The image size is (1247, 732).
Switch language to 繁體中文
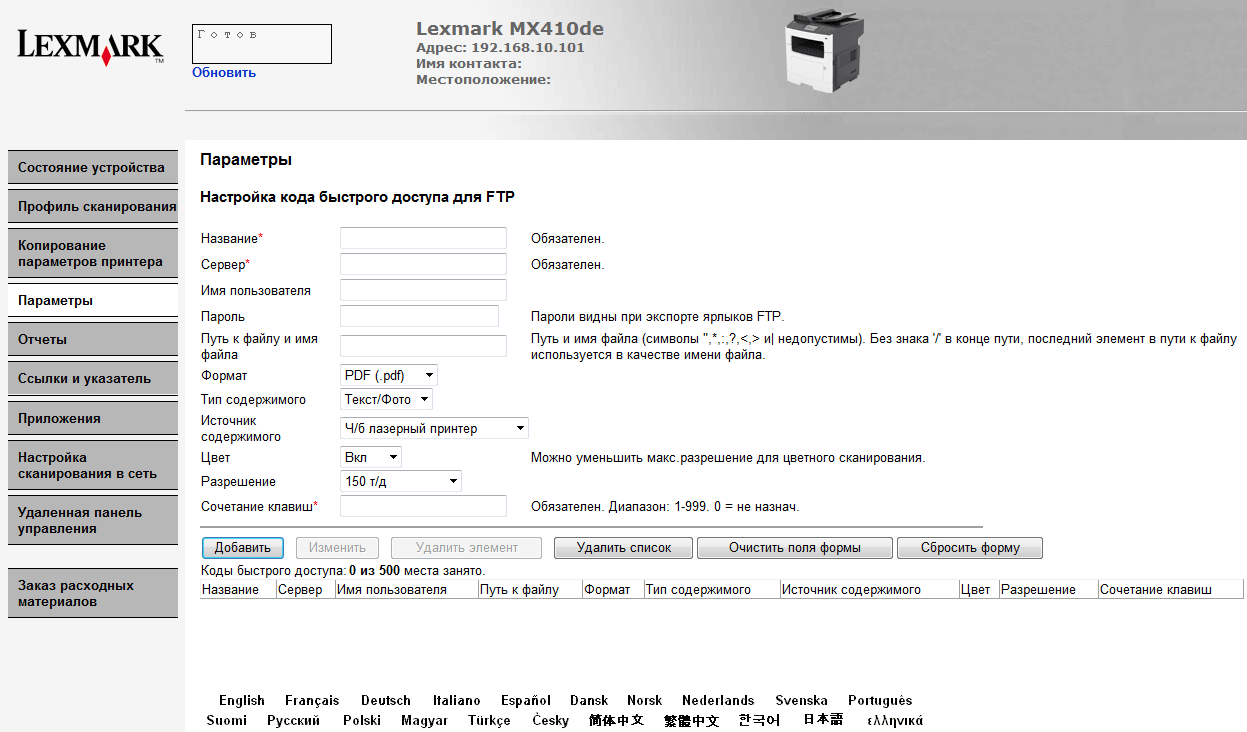pos(691,720)
